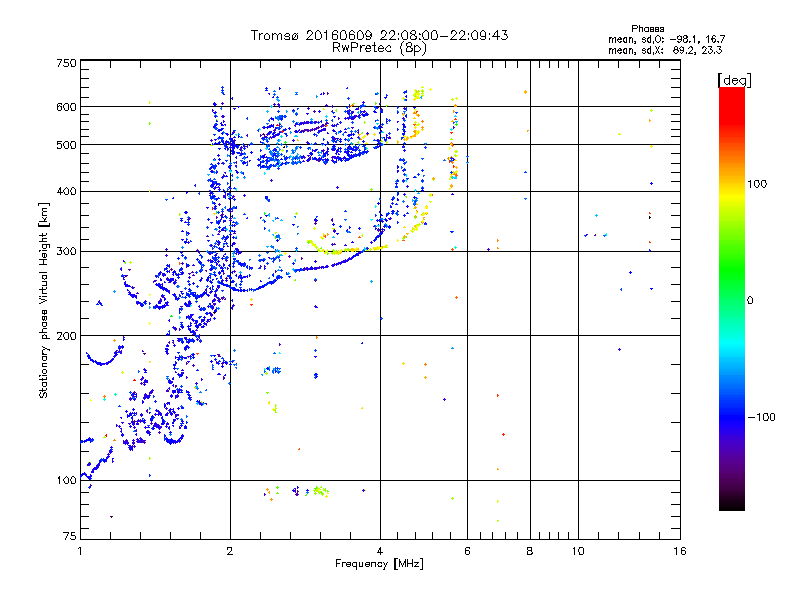Click the '750' height axis tick label
This screenshot has height=600, width=800.
pos(66,63)
